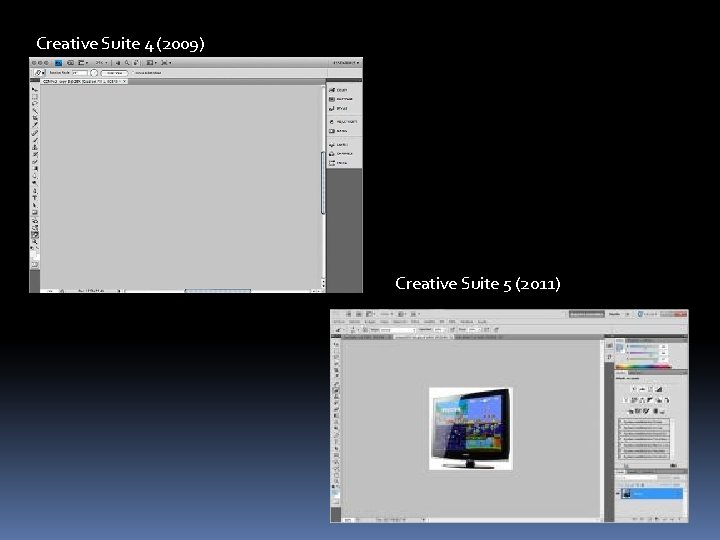The image size is (720, 540).
Task: Open the Color panel icon in CS4 dock
Action: pos(332,90)
